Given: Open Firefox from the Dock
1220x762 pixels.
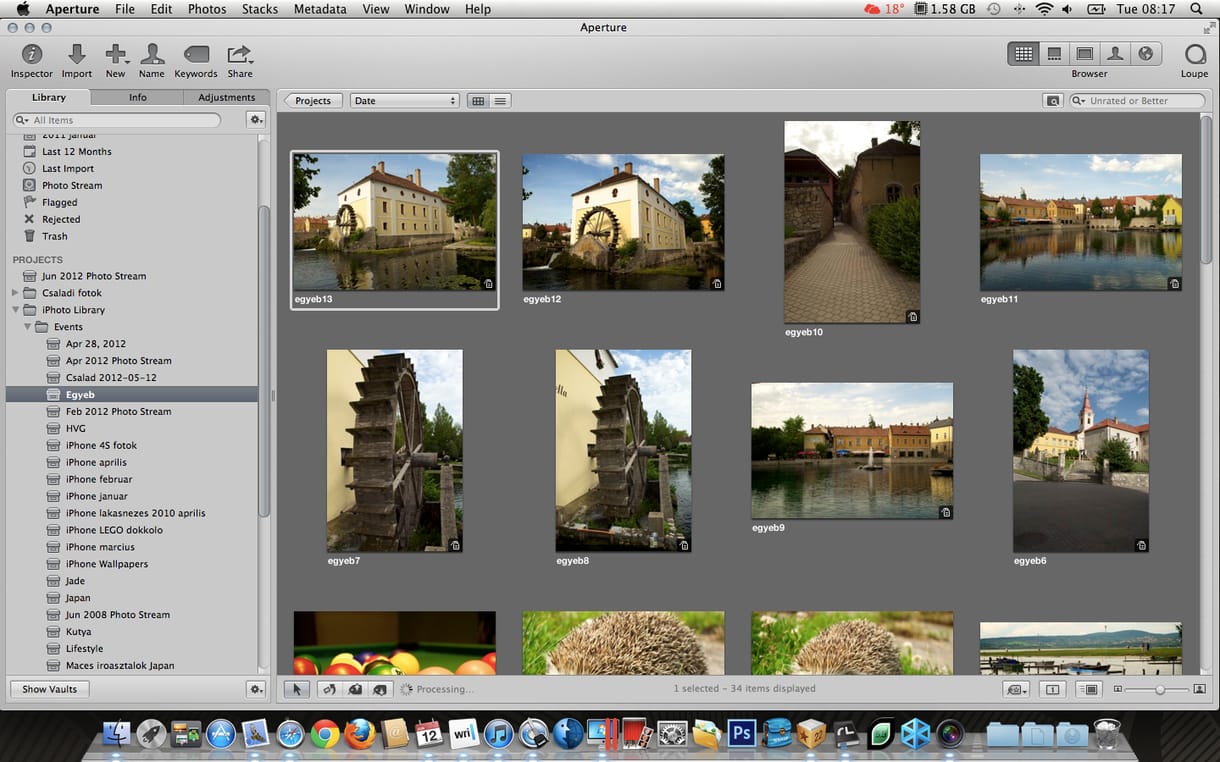Looking at the screenshot, I should 360,734.
